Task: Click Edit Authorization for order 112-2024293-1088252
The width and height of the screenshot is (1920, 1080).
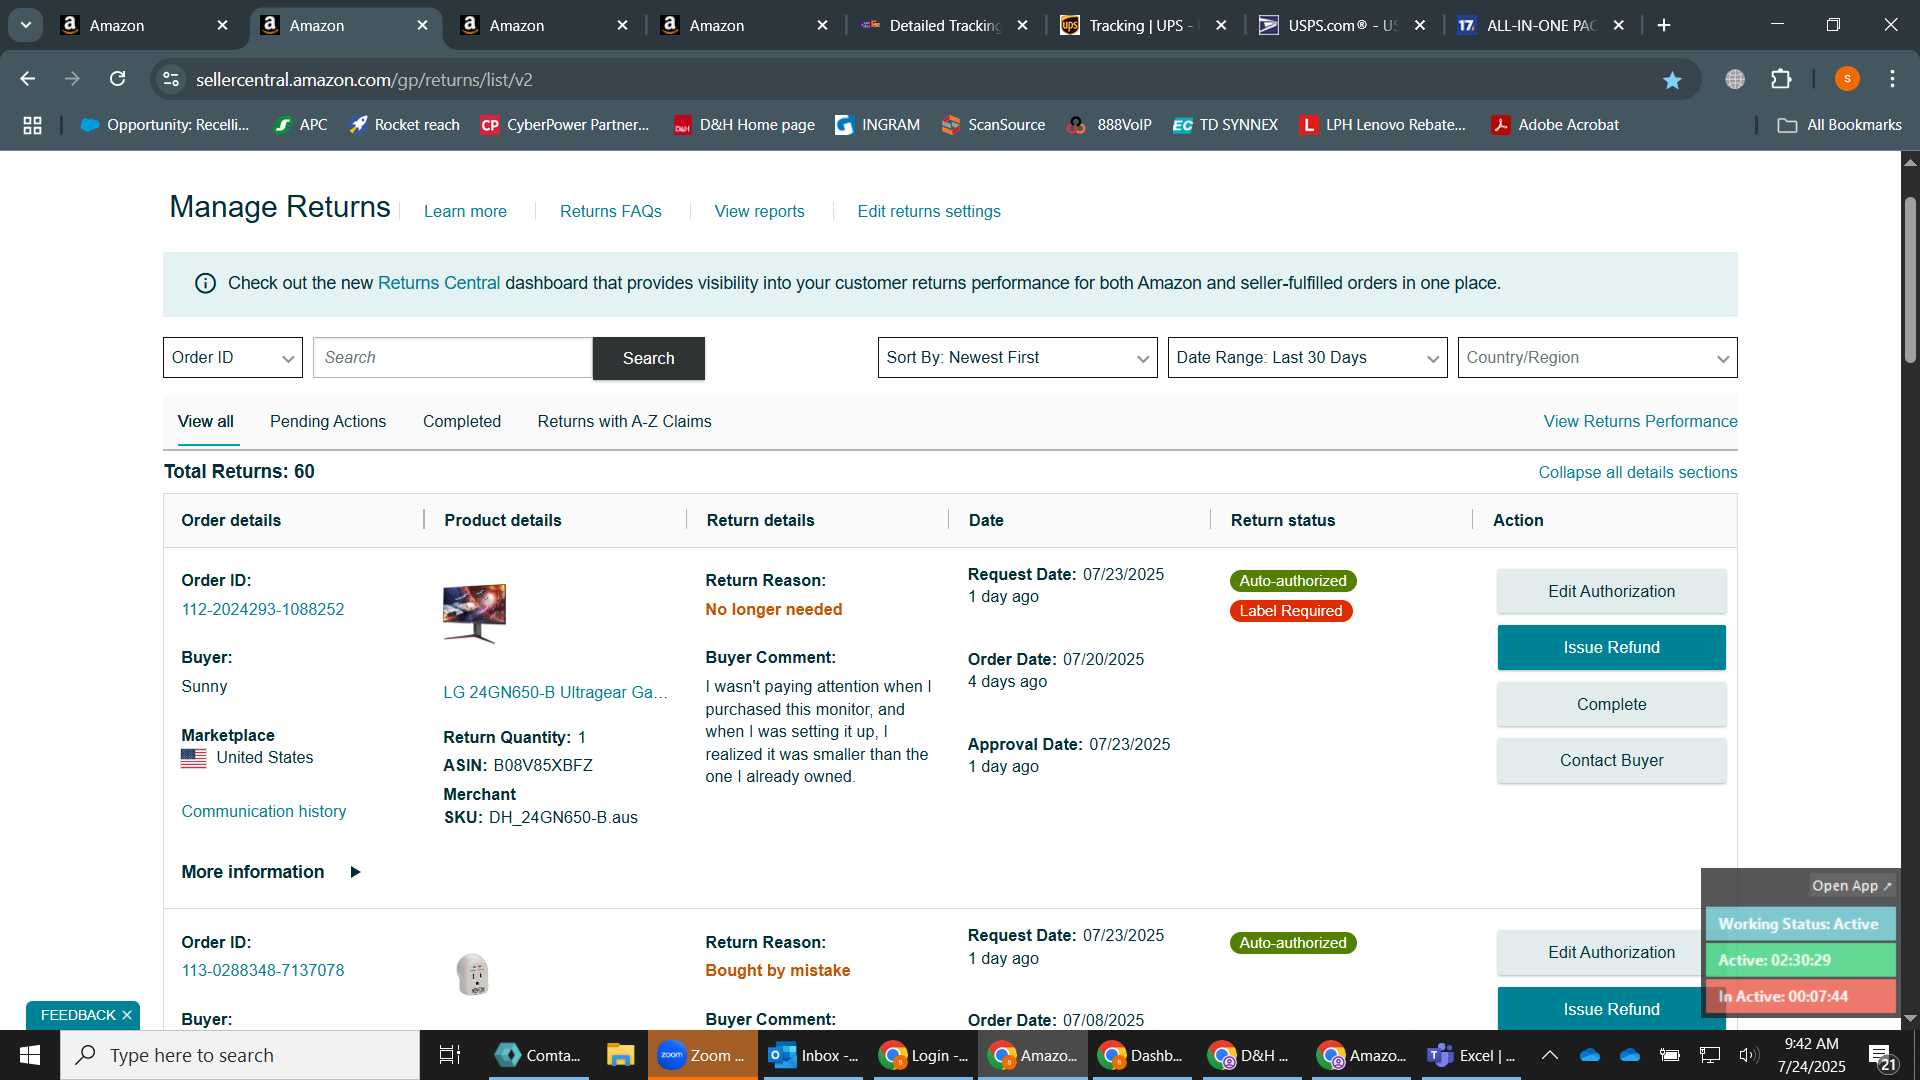Action: 1612,591
